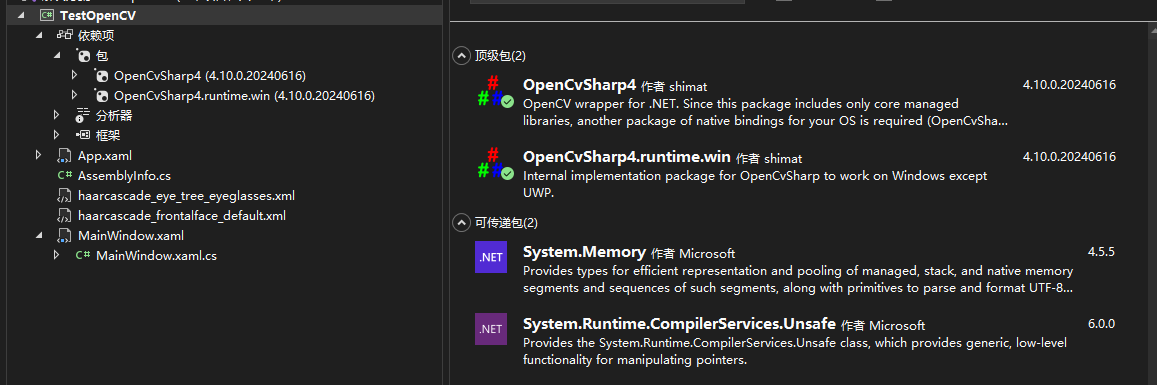The image size is (1157, 385).
Task: Select the System.Runtime.CompilerServices.Unsafe package title
Action: point(679,323)
